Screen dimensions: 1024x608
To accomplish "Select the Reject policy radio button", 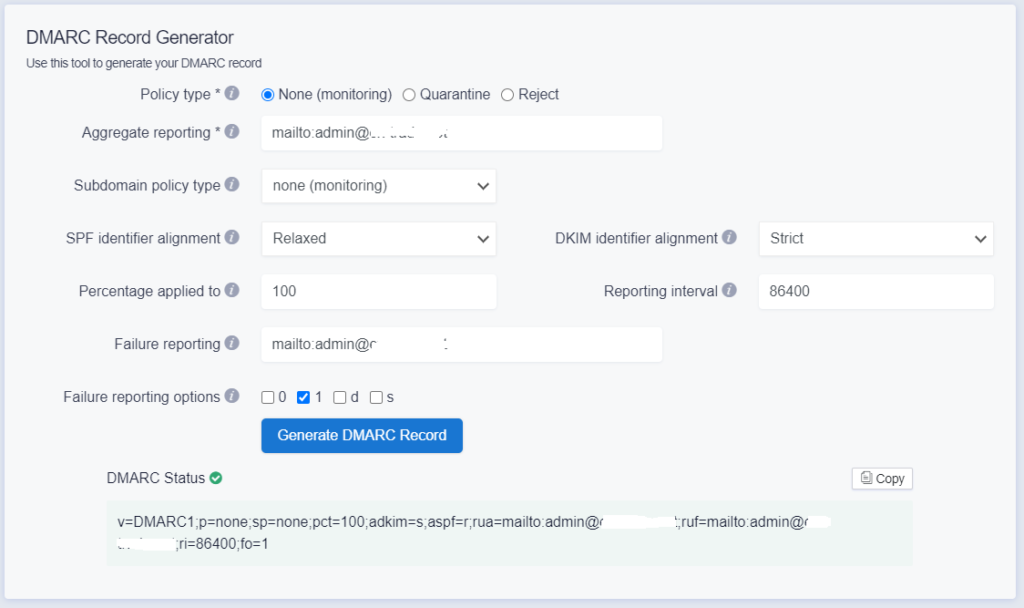I will click(507, 95).
